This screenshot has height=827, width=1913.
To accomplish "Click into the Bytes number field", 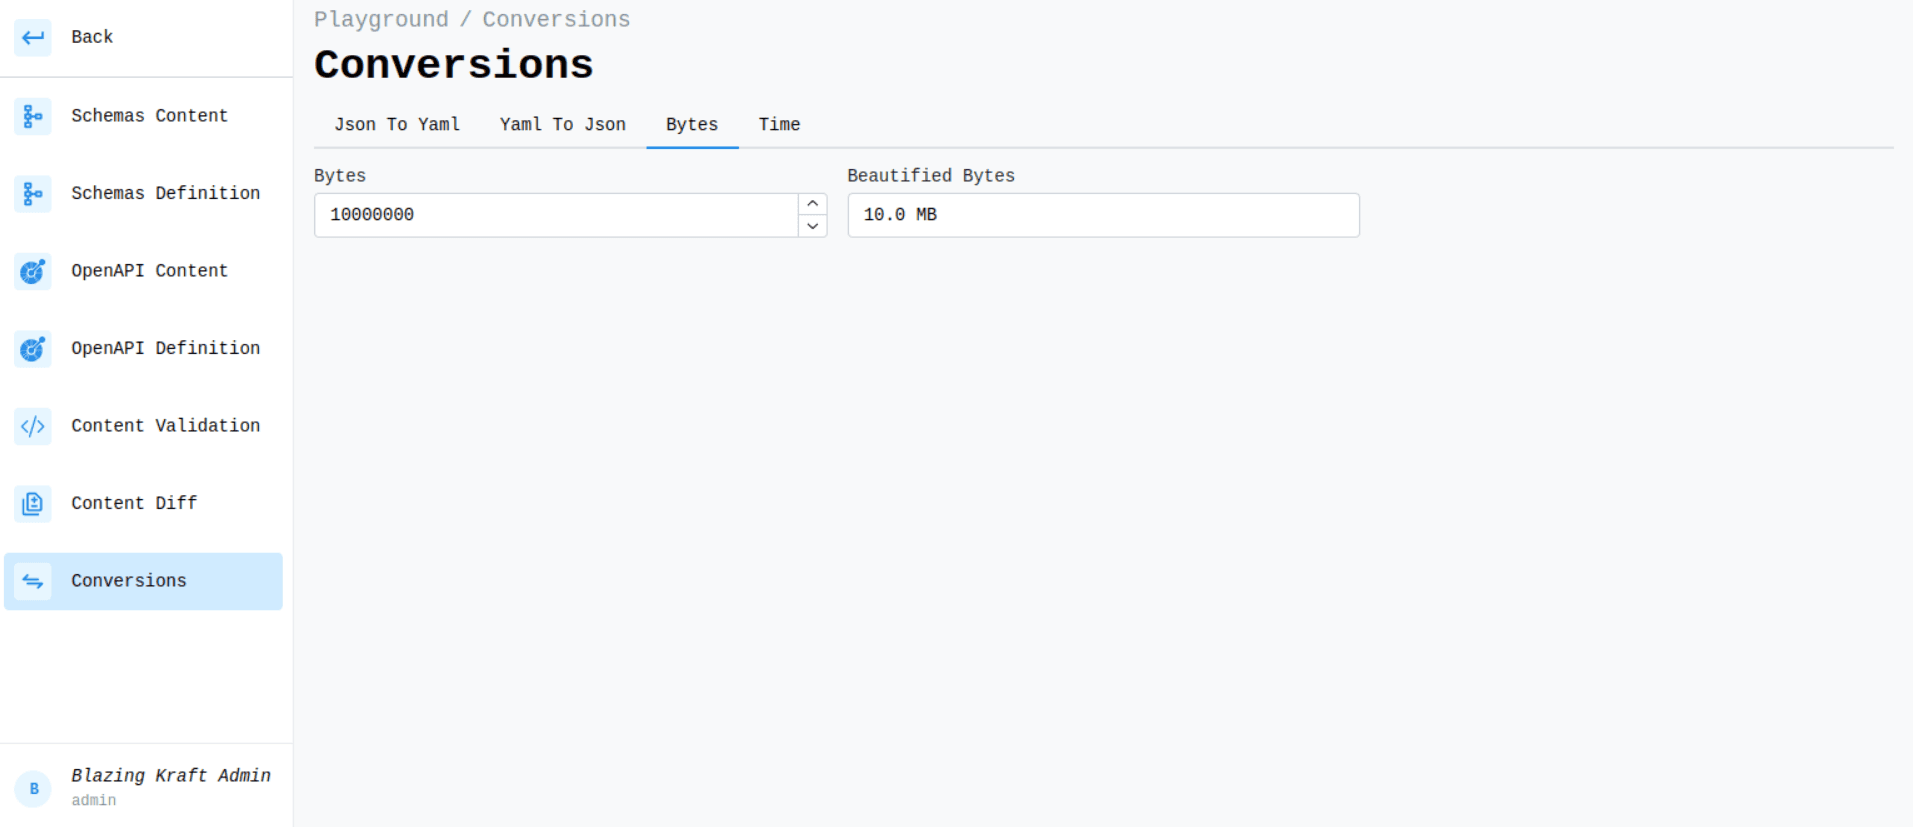I will [555, 215].
